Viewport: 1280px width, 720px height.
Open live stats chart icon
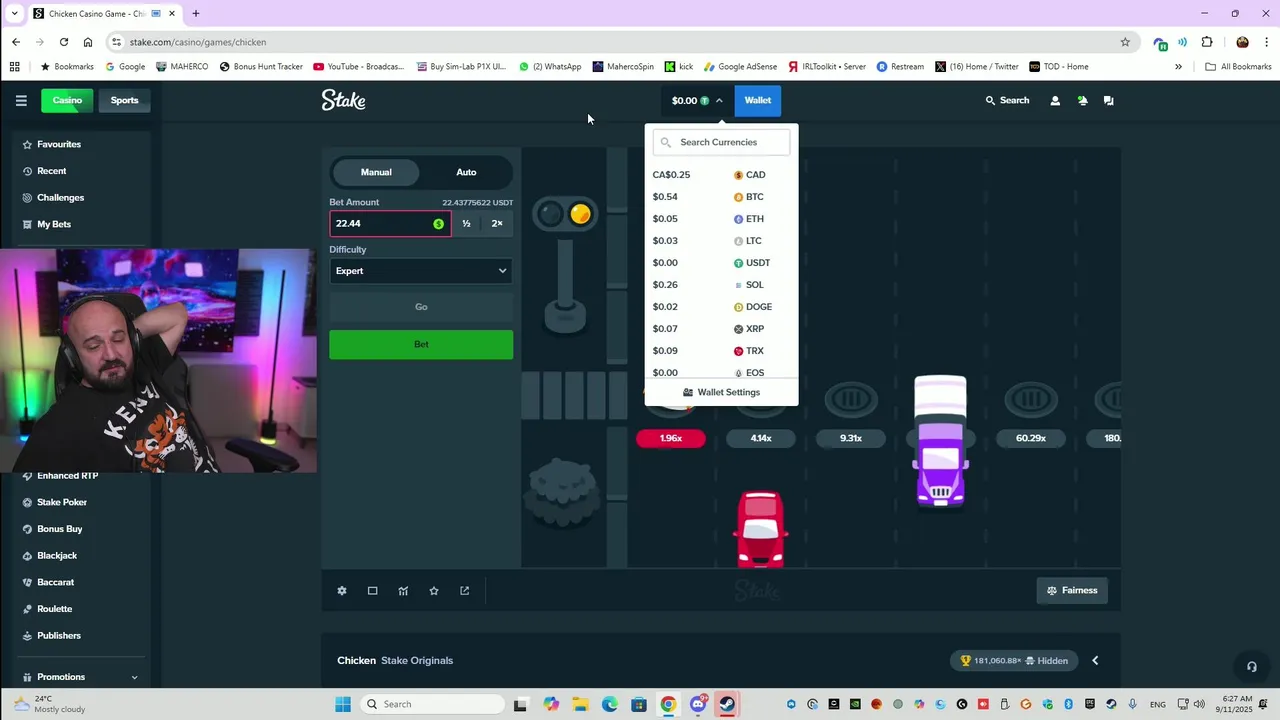pyautogui.click(x=403, y=591)
